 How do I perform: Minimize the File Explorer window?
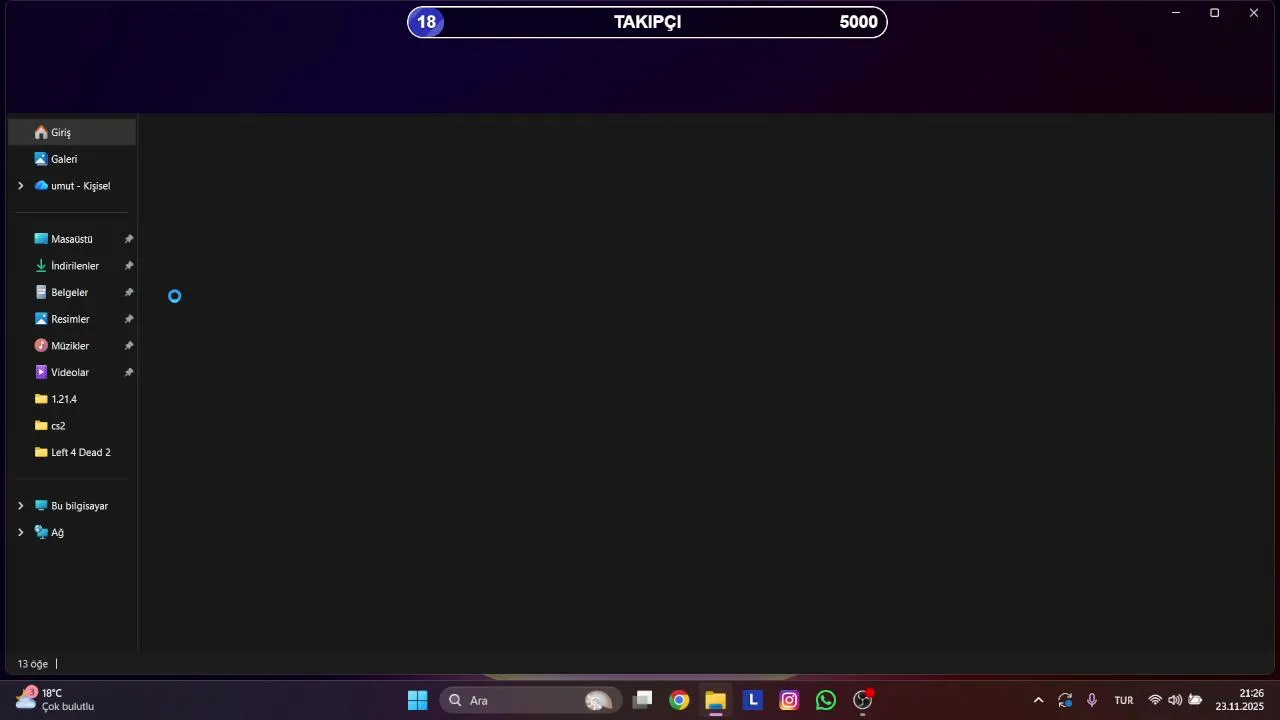point(1176,13)
